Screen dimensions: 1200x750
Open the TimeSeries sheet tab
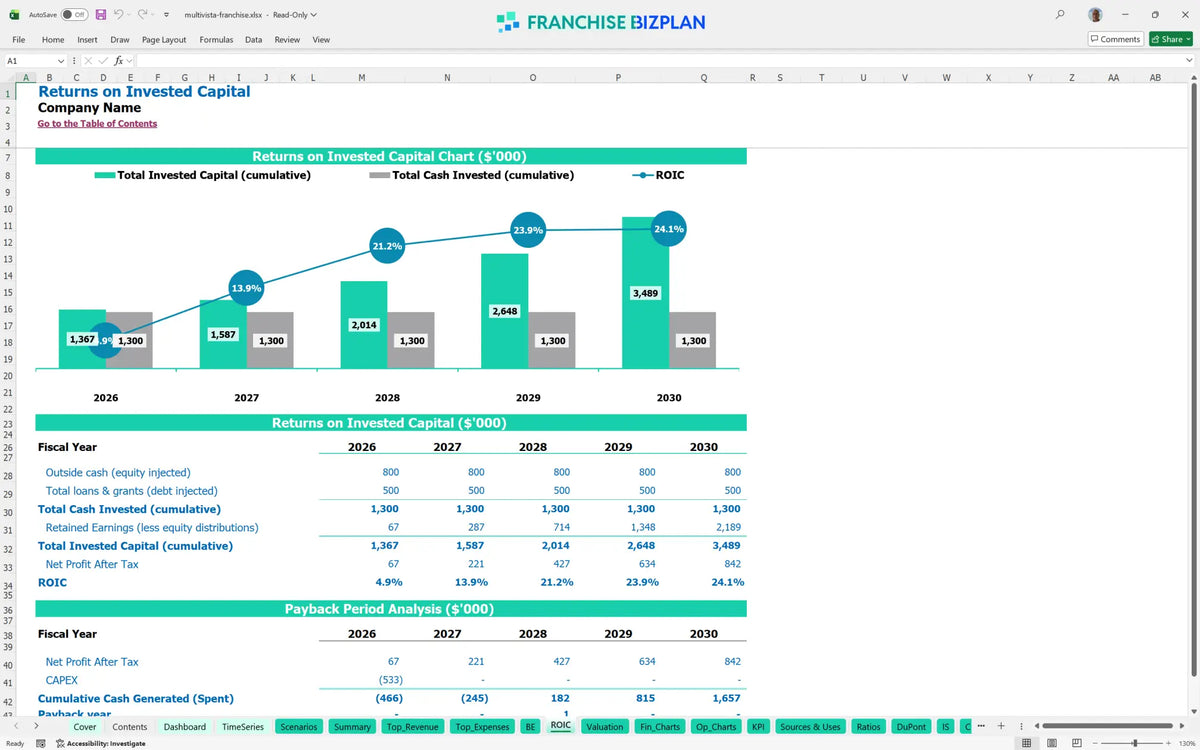click(x=243, y=727)
